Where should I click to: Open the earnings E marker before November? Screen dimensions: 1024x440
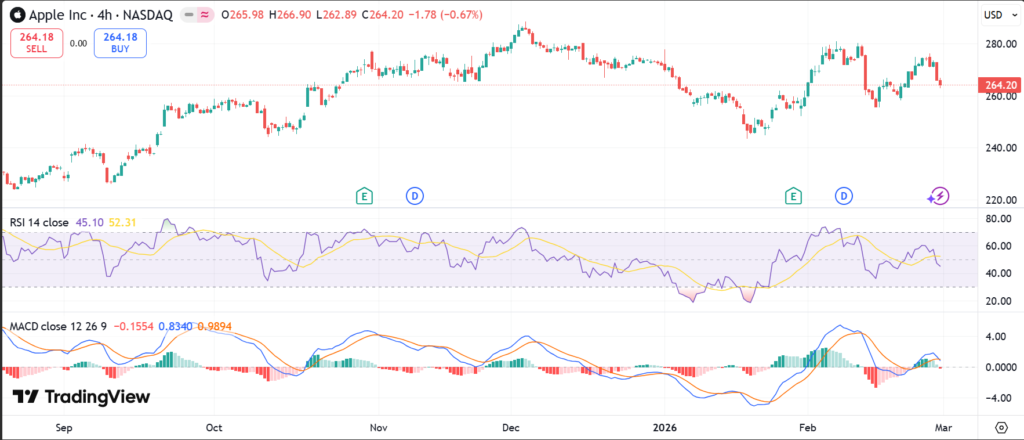tap(364, 195)
